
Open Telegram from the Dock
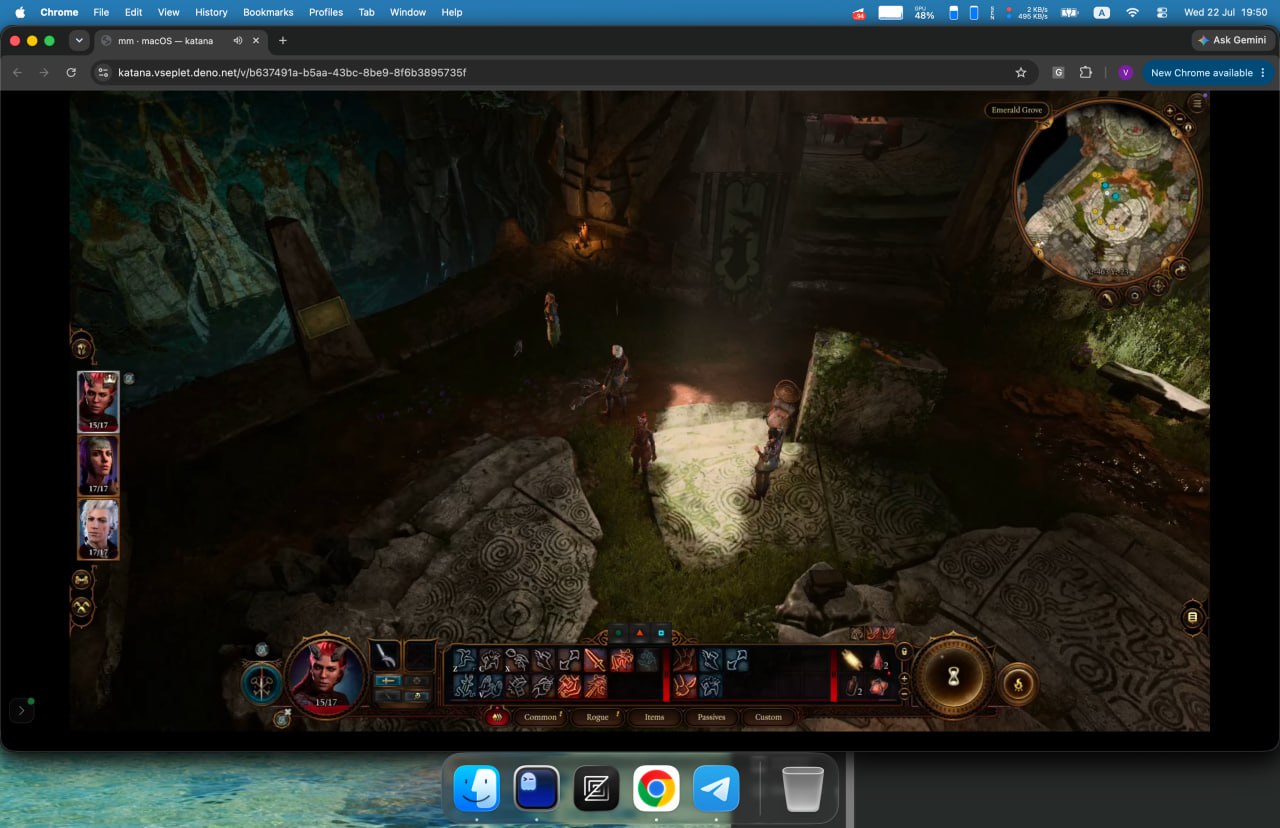point(716,789)
